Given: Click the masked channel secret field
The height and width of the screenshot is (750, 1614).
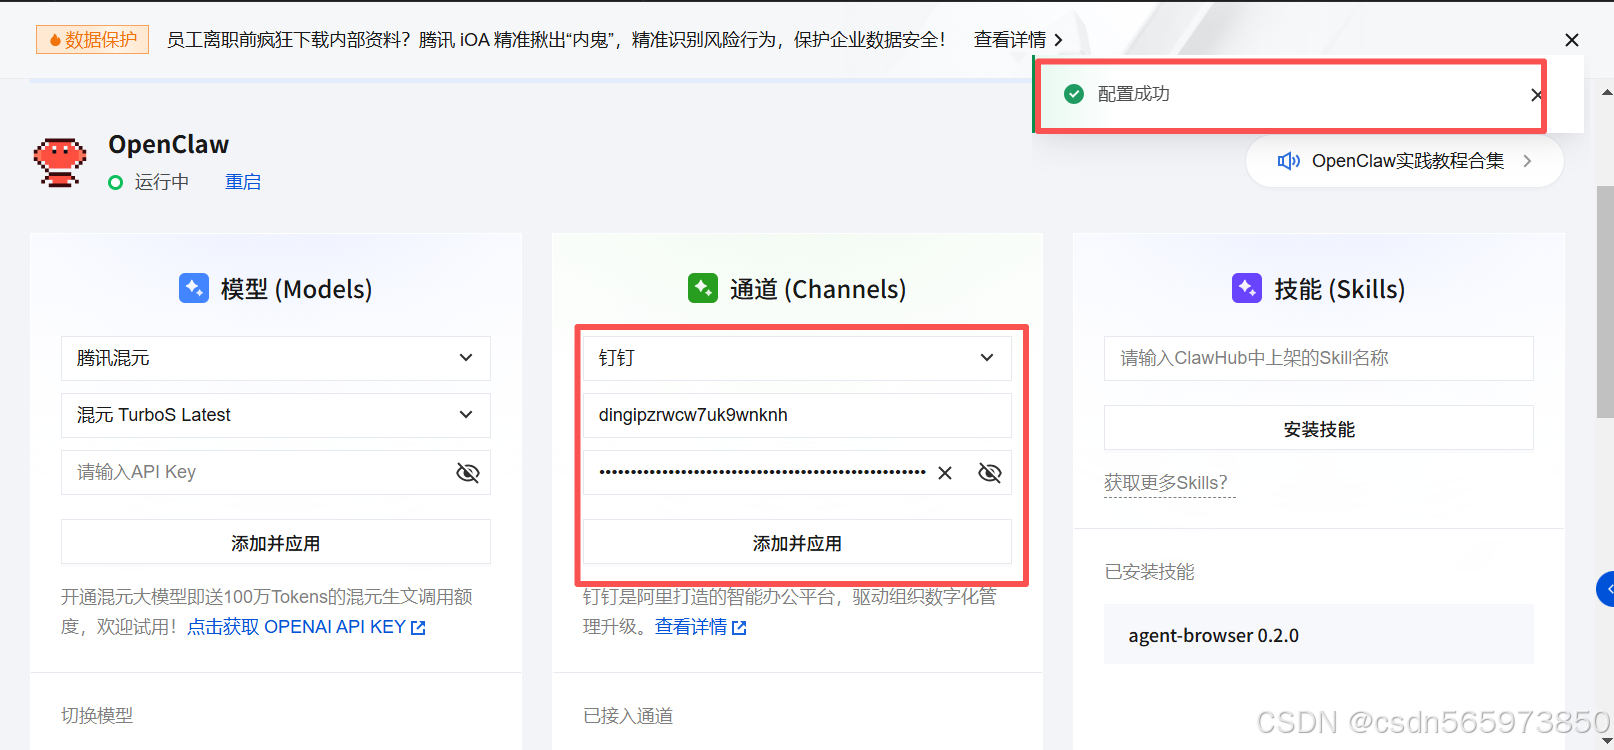Looking at the screenshot, I should pyautogui.click(x=797, y=472).
